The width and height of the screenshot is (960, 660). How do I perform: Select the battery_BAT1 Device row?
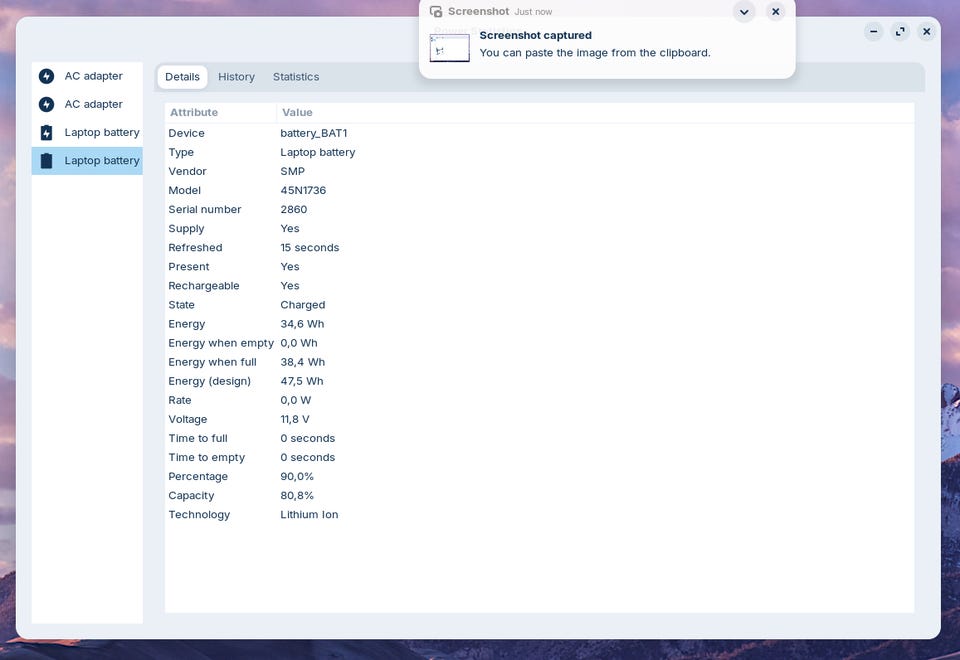tap(539, 133)
